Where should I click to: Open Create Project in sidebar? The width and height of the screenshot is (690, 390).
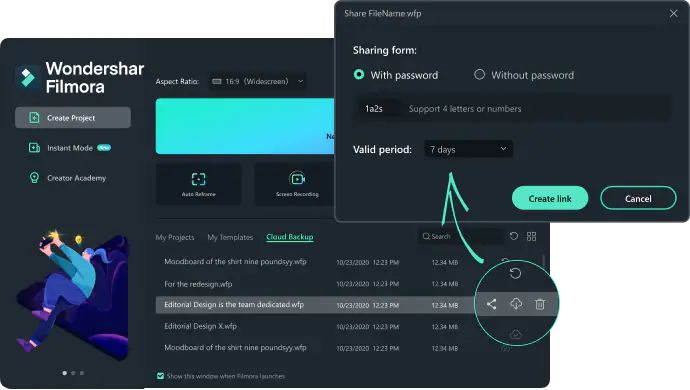(x=73, y=118)
